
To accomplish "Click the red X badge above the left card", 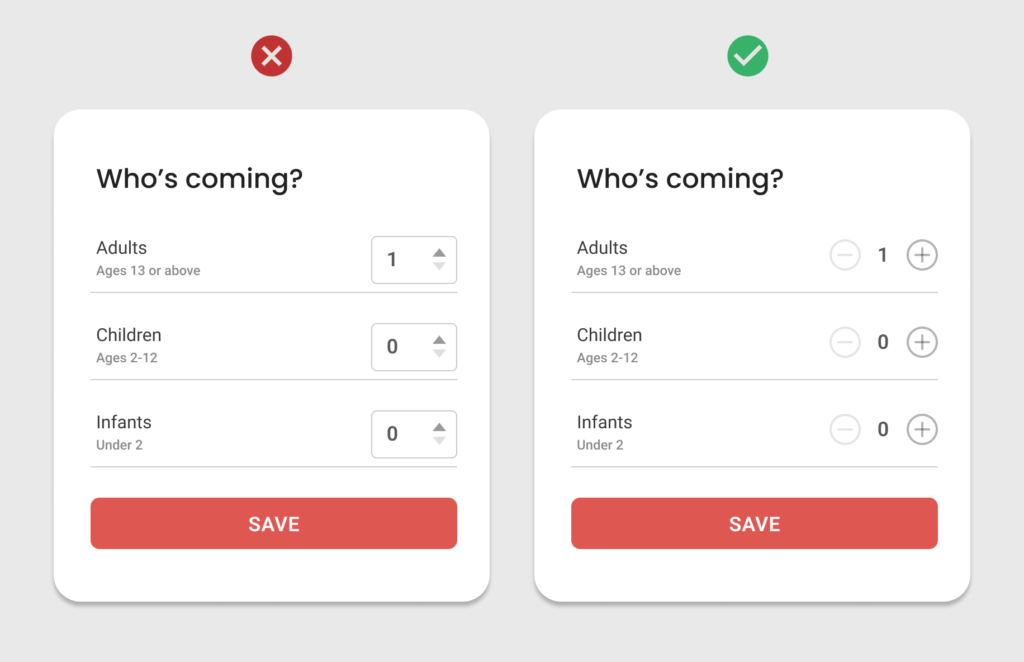I will tap(271, 56).
